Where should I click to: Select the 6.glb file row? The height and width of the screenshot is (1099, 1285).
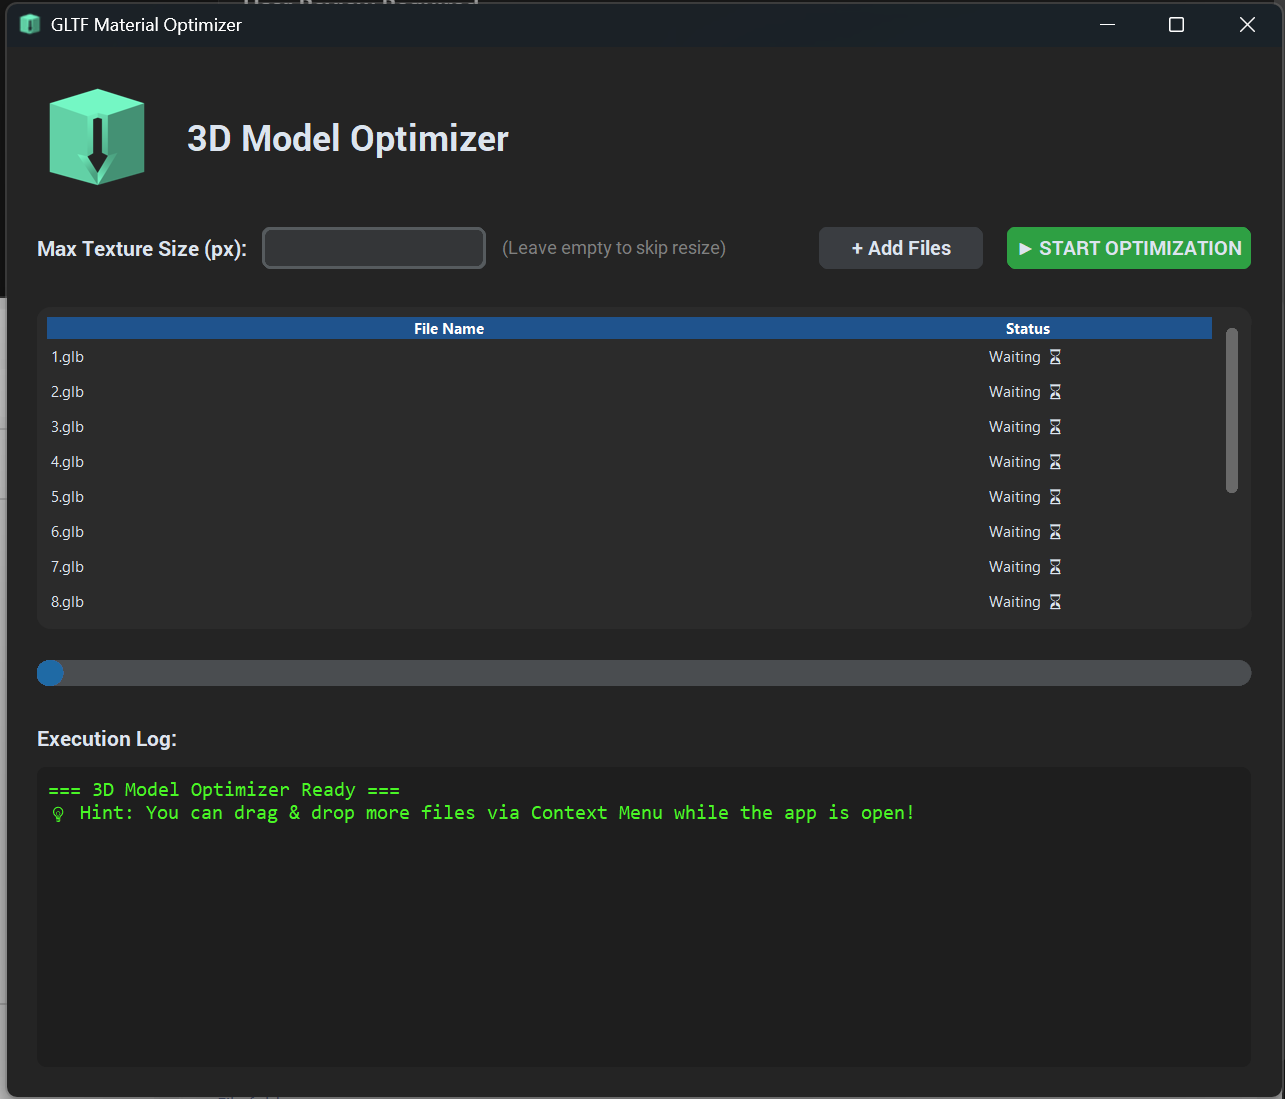629,532
